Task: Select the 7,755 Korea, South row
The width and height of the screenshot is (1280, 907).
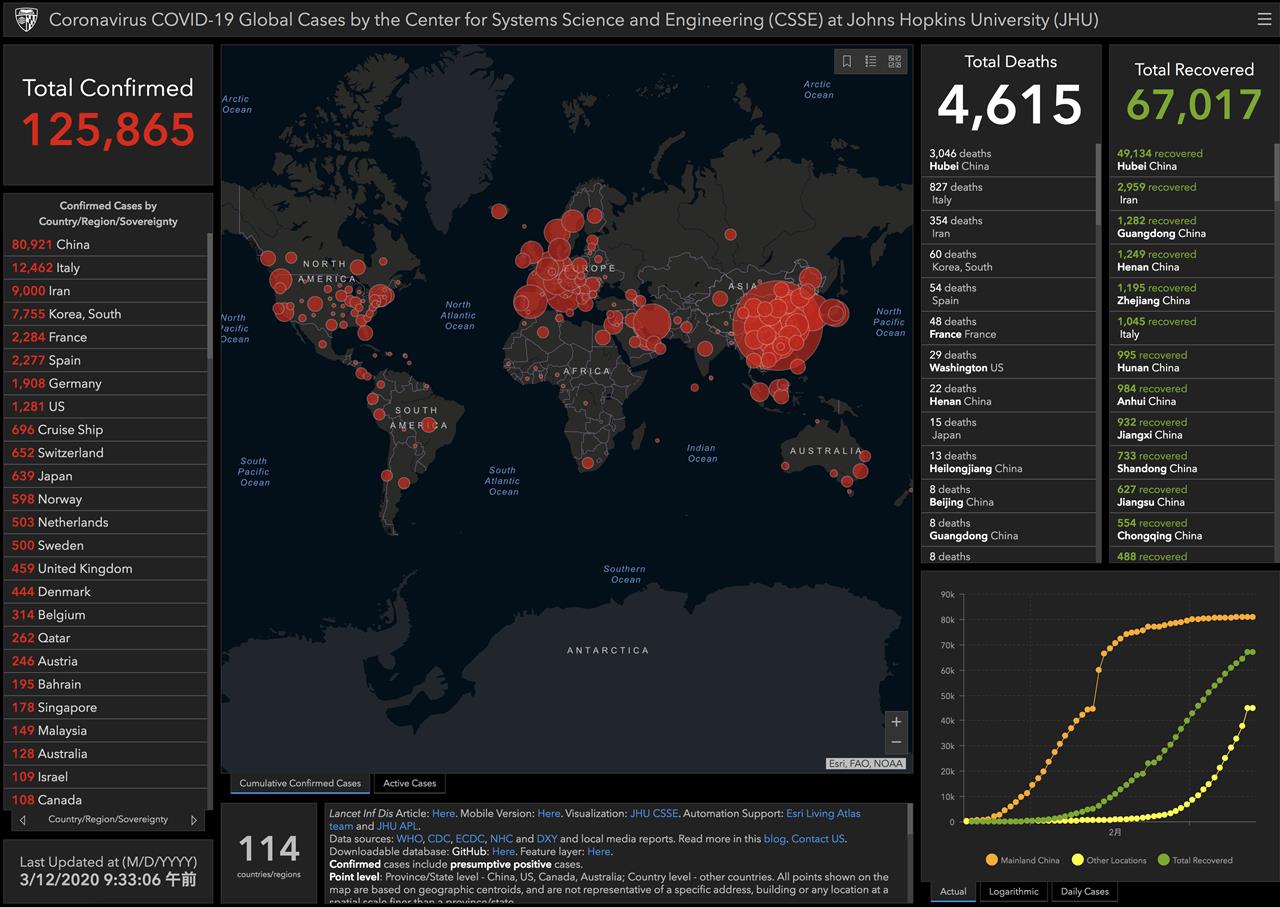Action: coord(108,313)
